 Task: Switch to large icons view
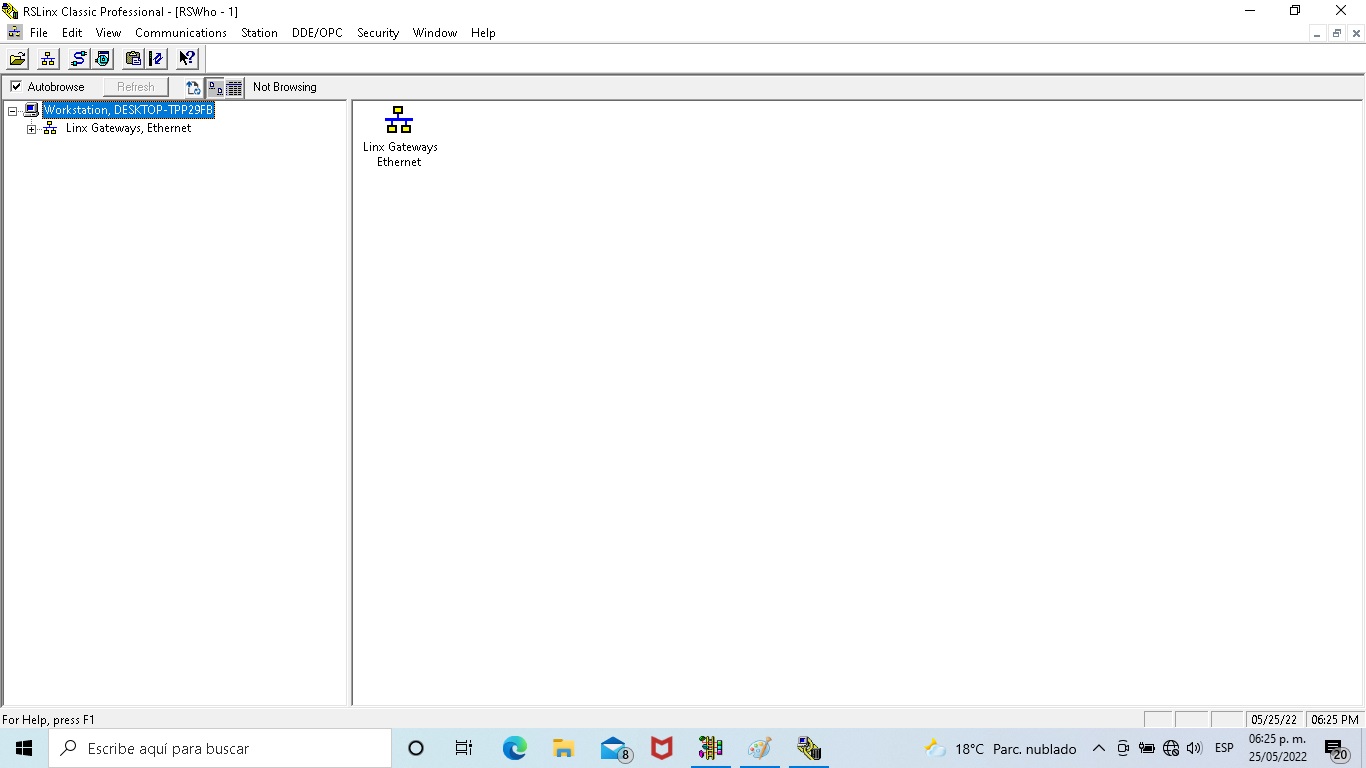[215, 88]
